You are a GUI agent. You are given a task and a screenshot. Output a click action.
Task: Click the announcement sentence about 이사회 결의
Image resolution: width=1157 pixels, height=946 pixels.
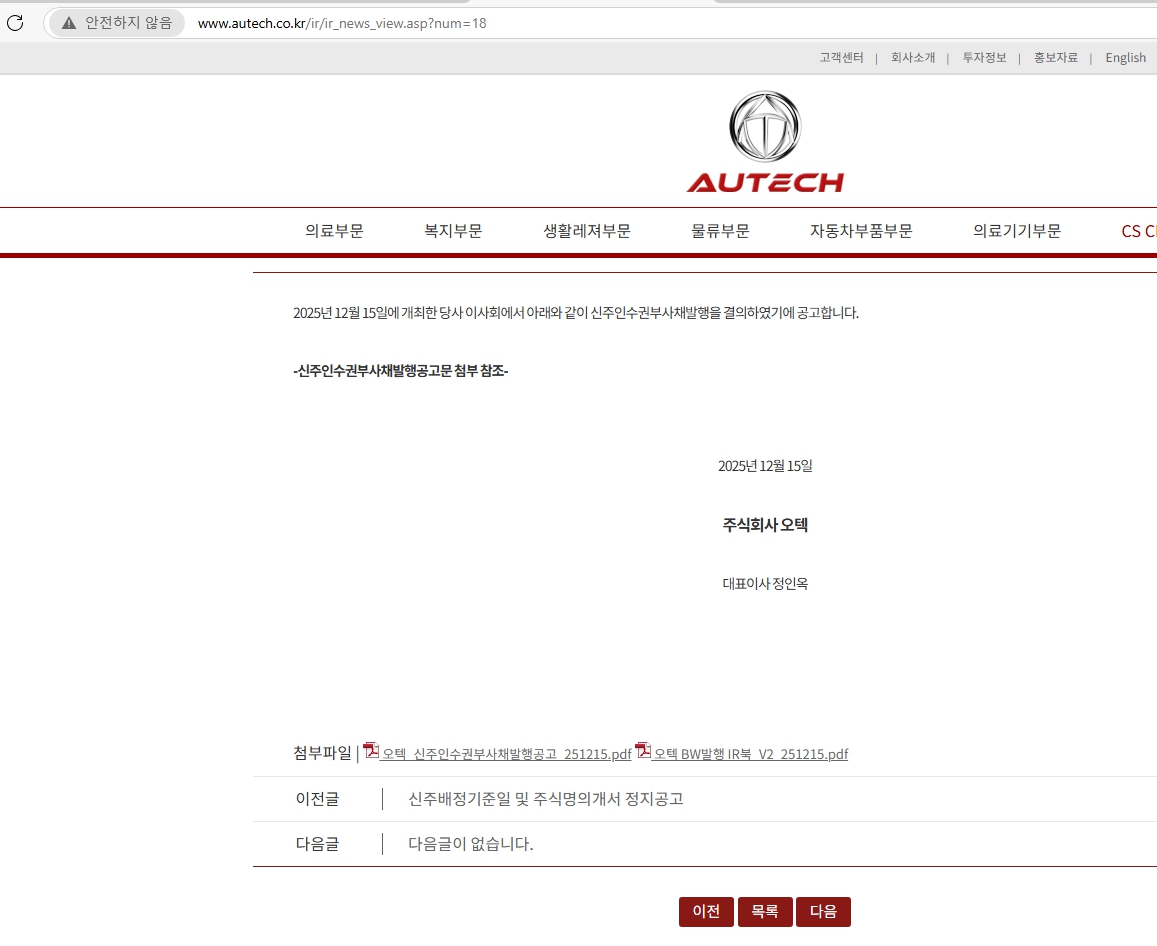(x=576, y=313)
